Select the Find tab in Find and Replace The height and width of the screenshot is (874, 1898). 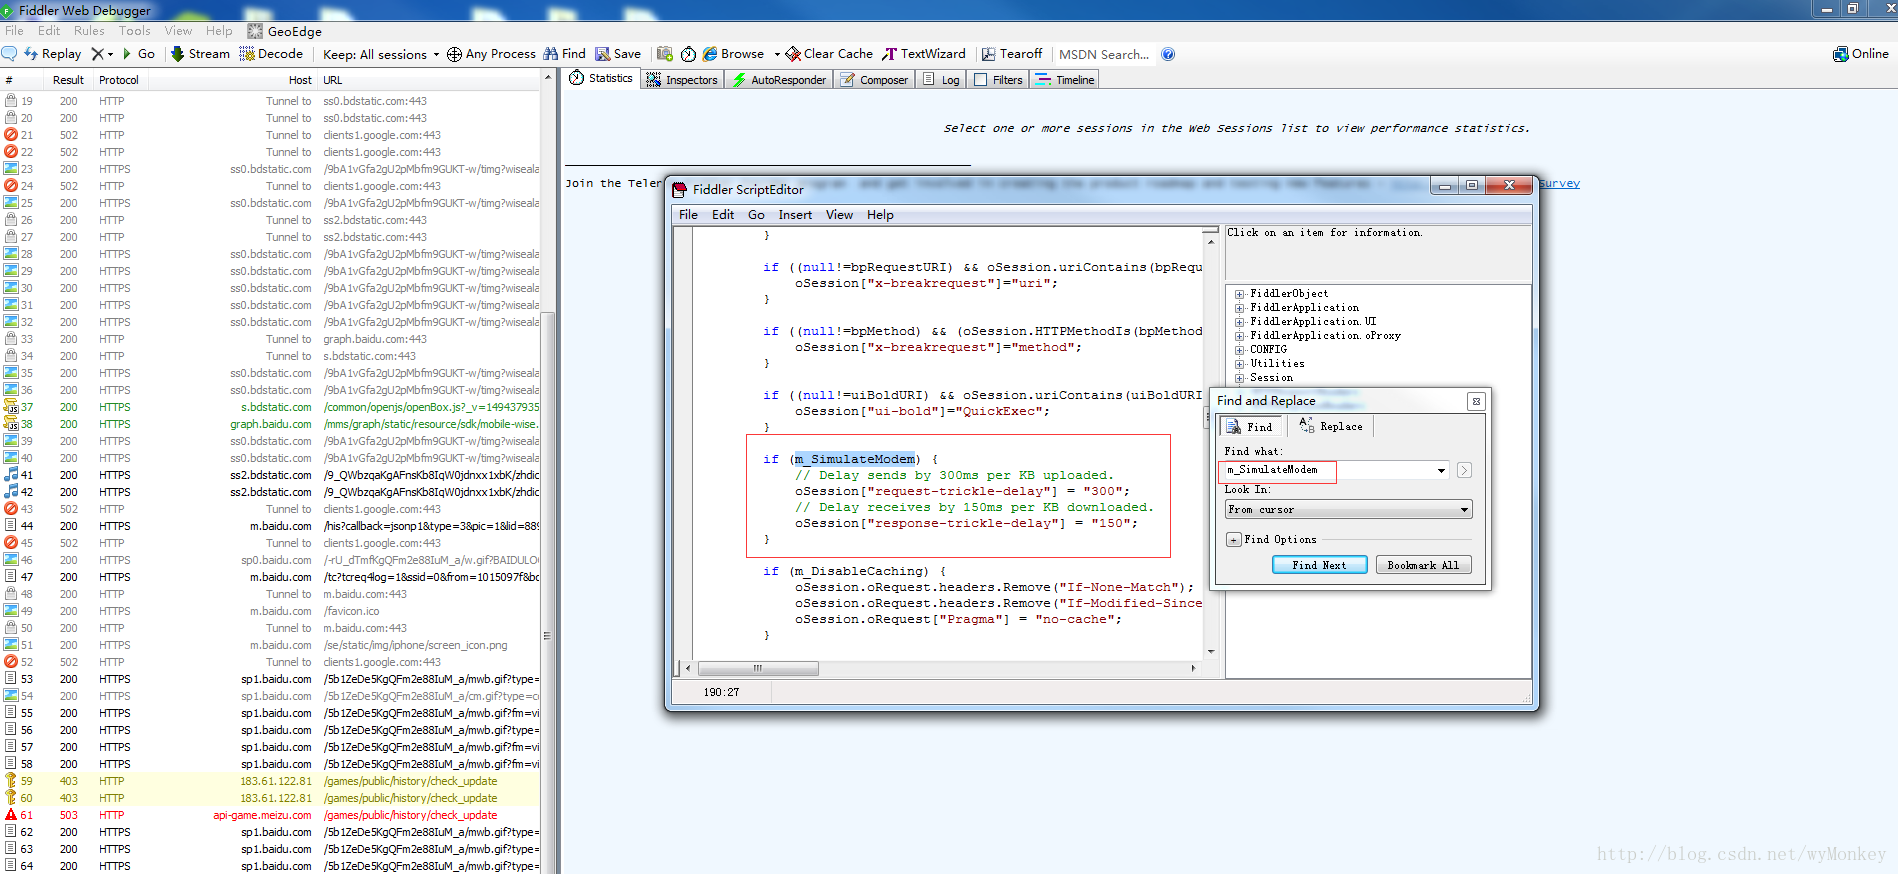click(1250, 427)
